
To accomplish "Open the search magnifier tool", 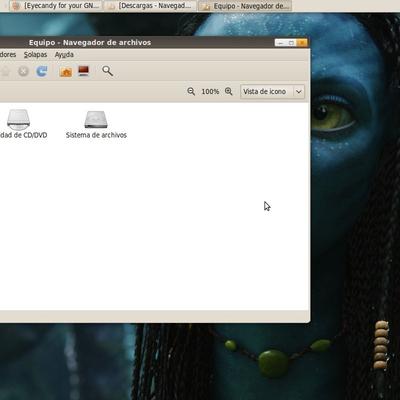I will (x=107, y=71).
